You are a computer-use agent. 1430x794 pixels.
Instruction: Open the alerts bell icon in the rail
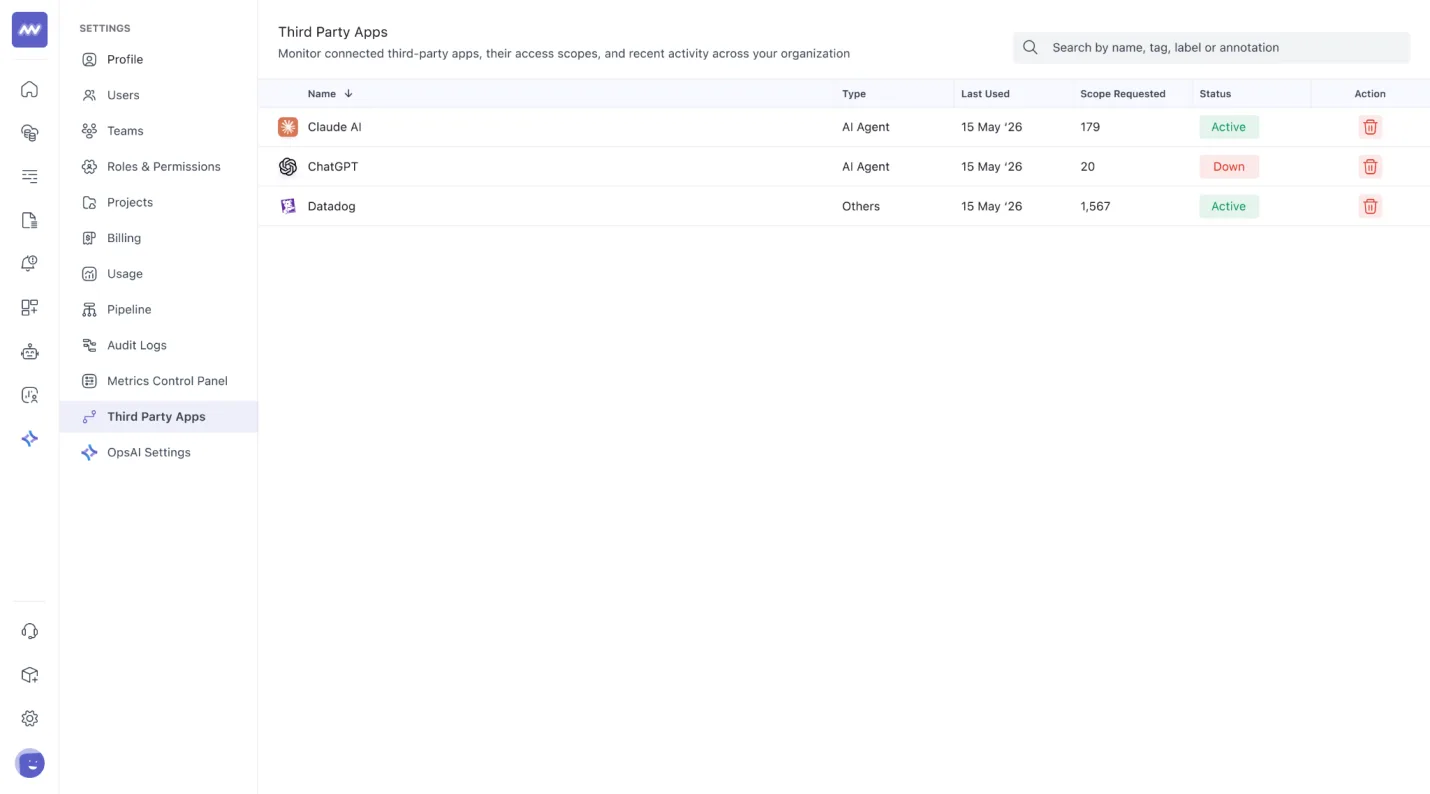(29, 264)
